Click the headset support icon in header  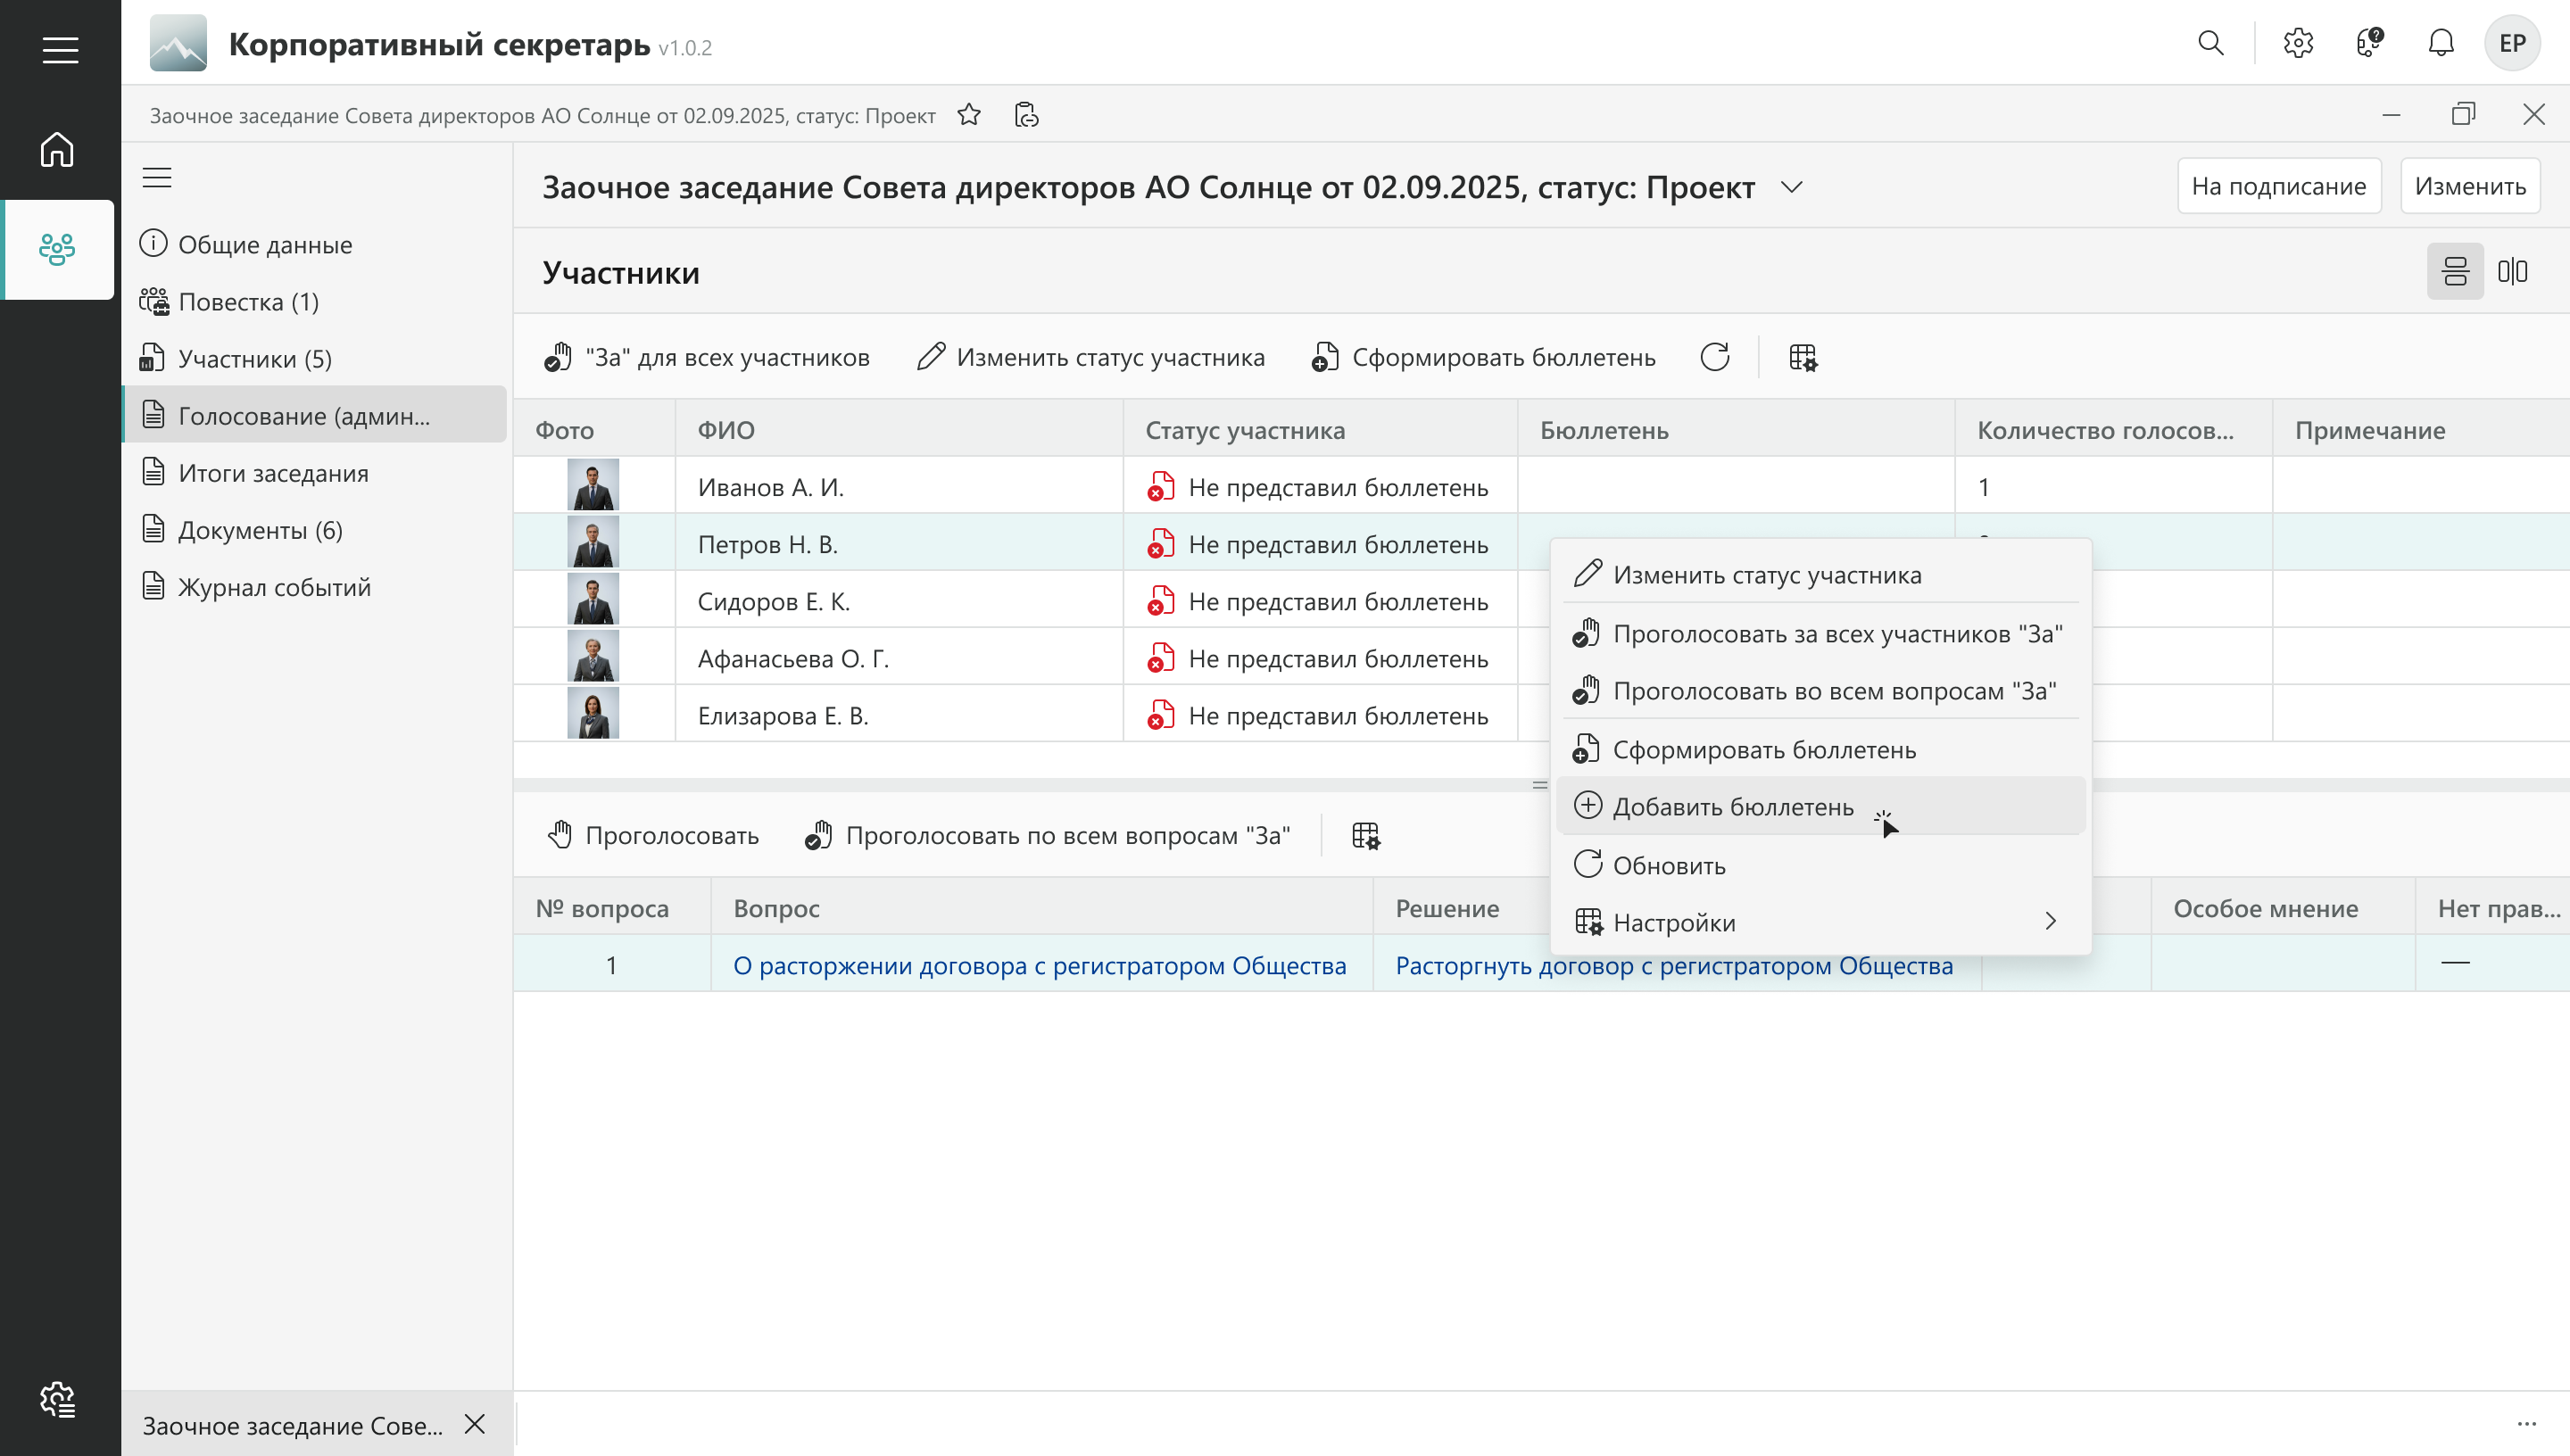click(2369, 43)
